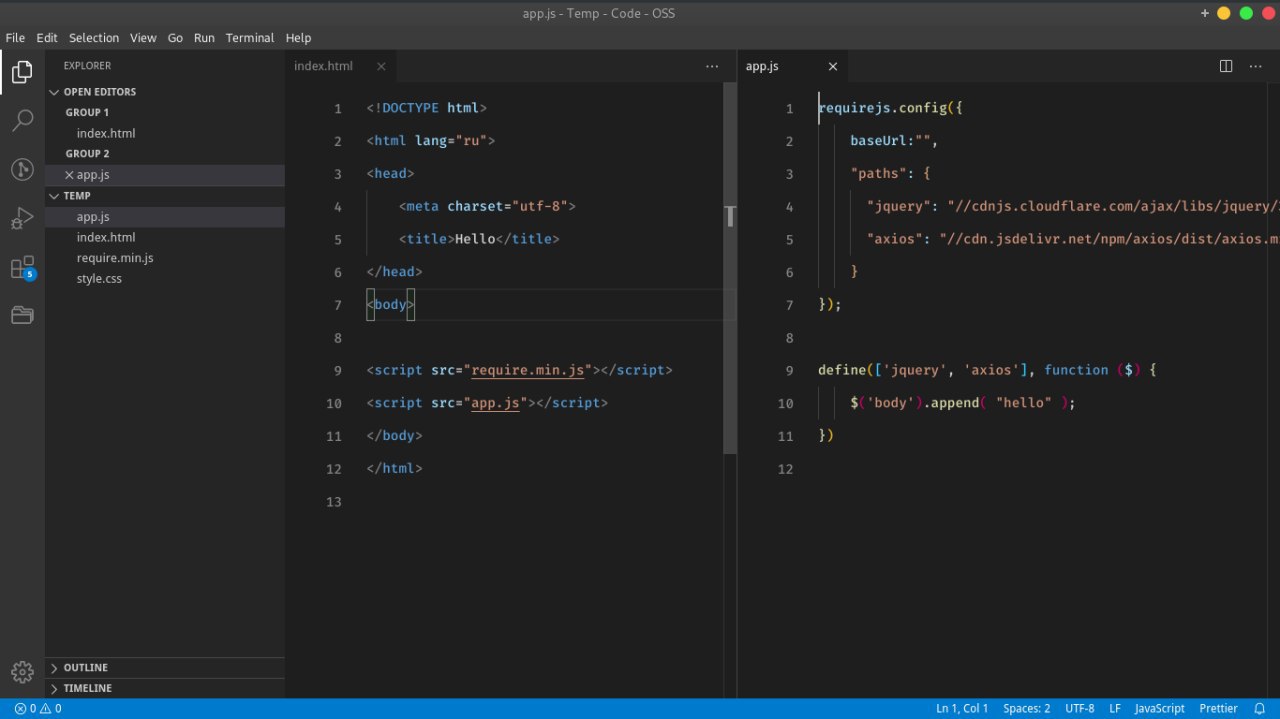Open the Run and Debug view
Image resolution: width=1280 pixels, height=719 pixels.
pyautogui.click(x=22, y=218)
